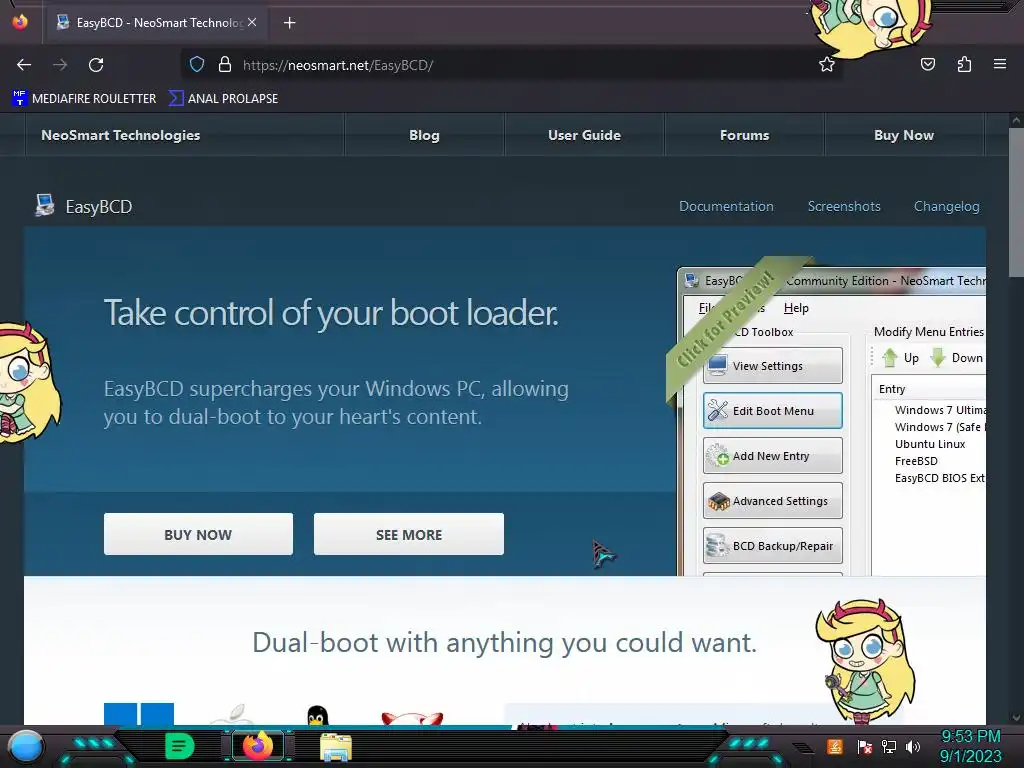Click the taskbar clock 9:53 PM
Image resolution: width=1024 pixels, height=768 pixels.
(970, 746)
